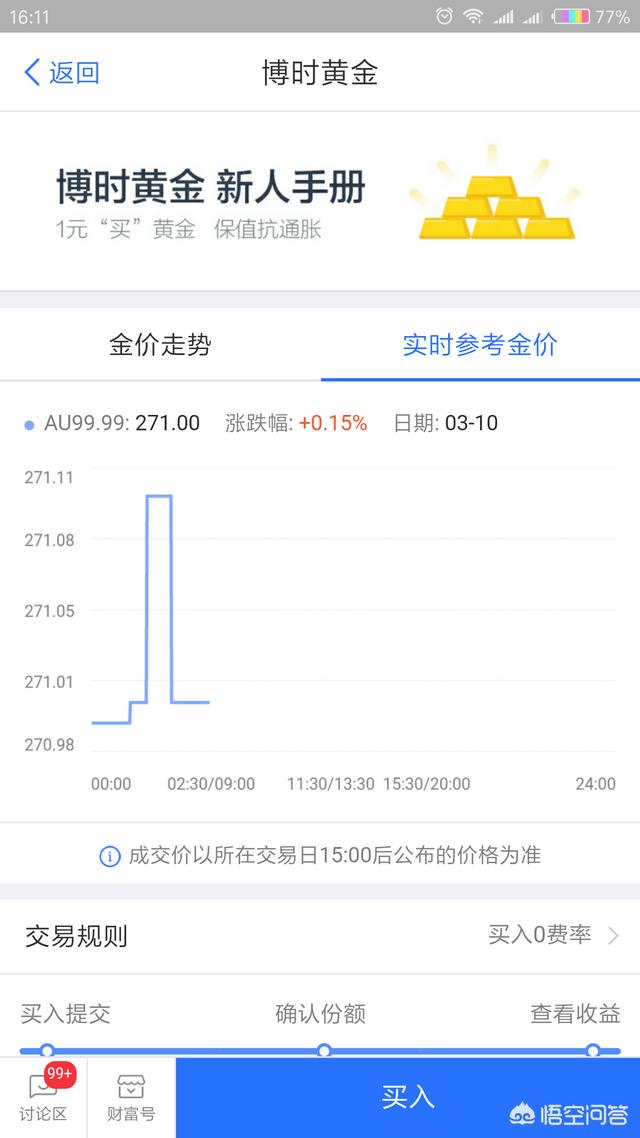Expand 买入0费率 chevron arrow
640x1138 pixels.
click(613, 935)
